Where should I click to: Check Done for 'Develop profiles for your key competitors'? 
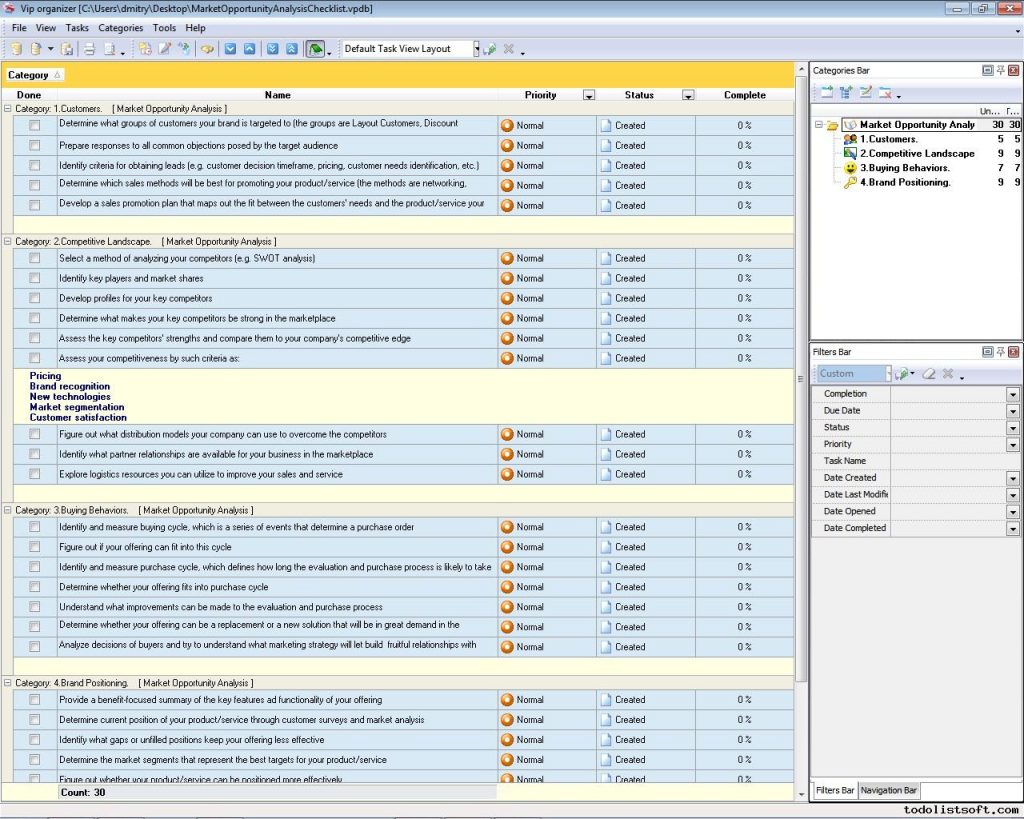[34, 298]
